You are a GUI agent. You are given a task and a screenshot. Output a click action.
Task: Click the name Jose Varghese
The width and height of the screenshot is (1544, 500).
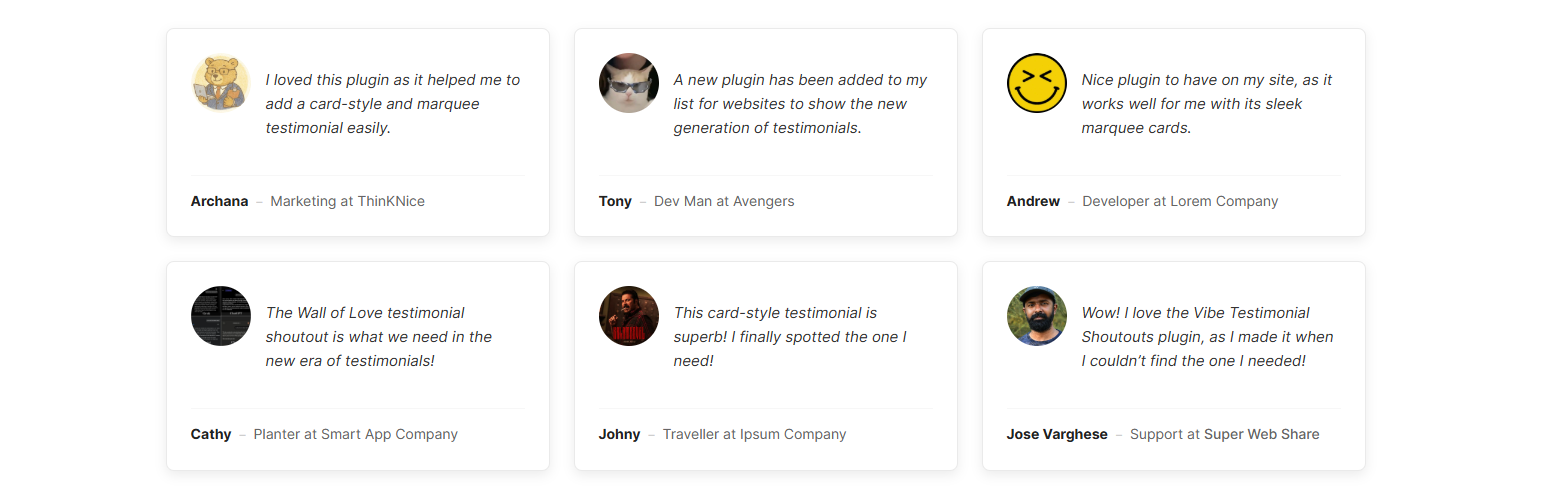point(1057,434)
